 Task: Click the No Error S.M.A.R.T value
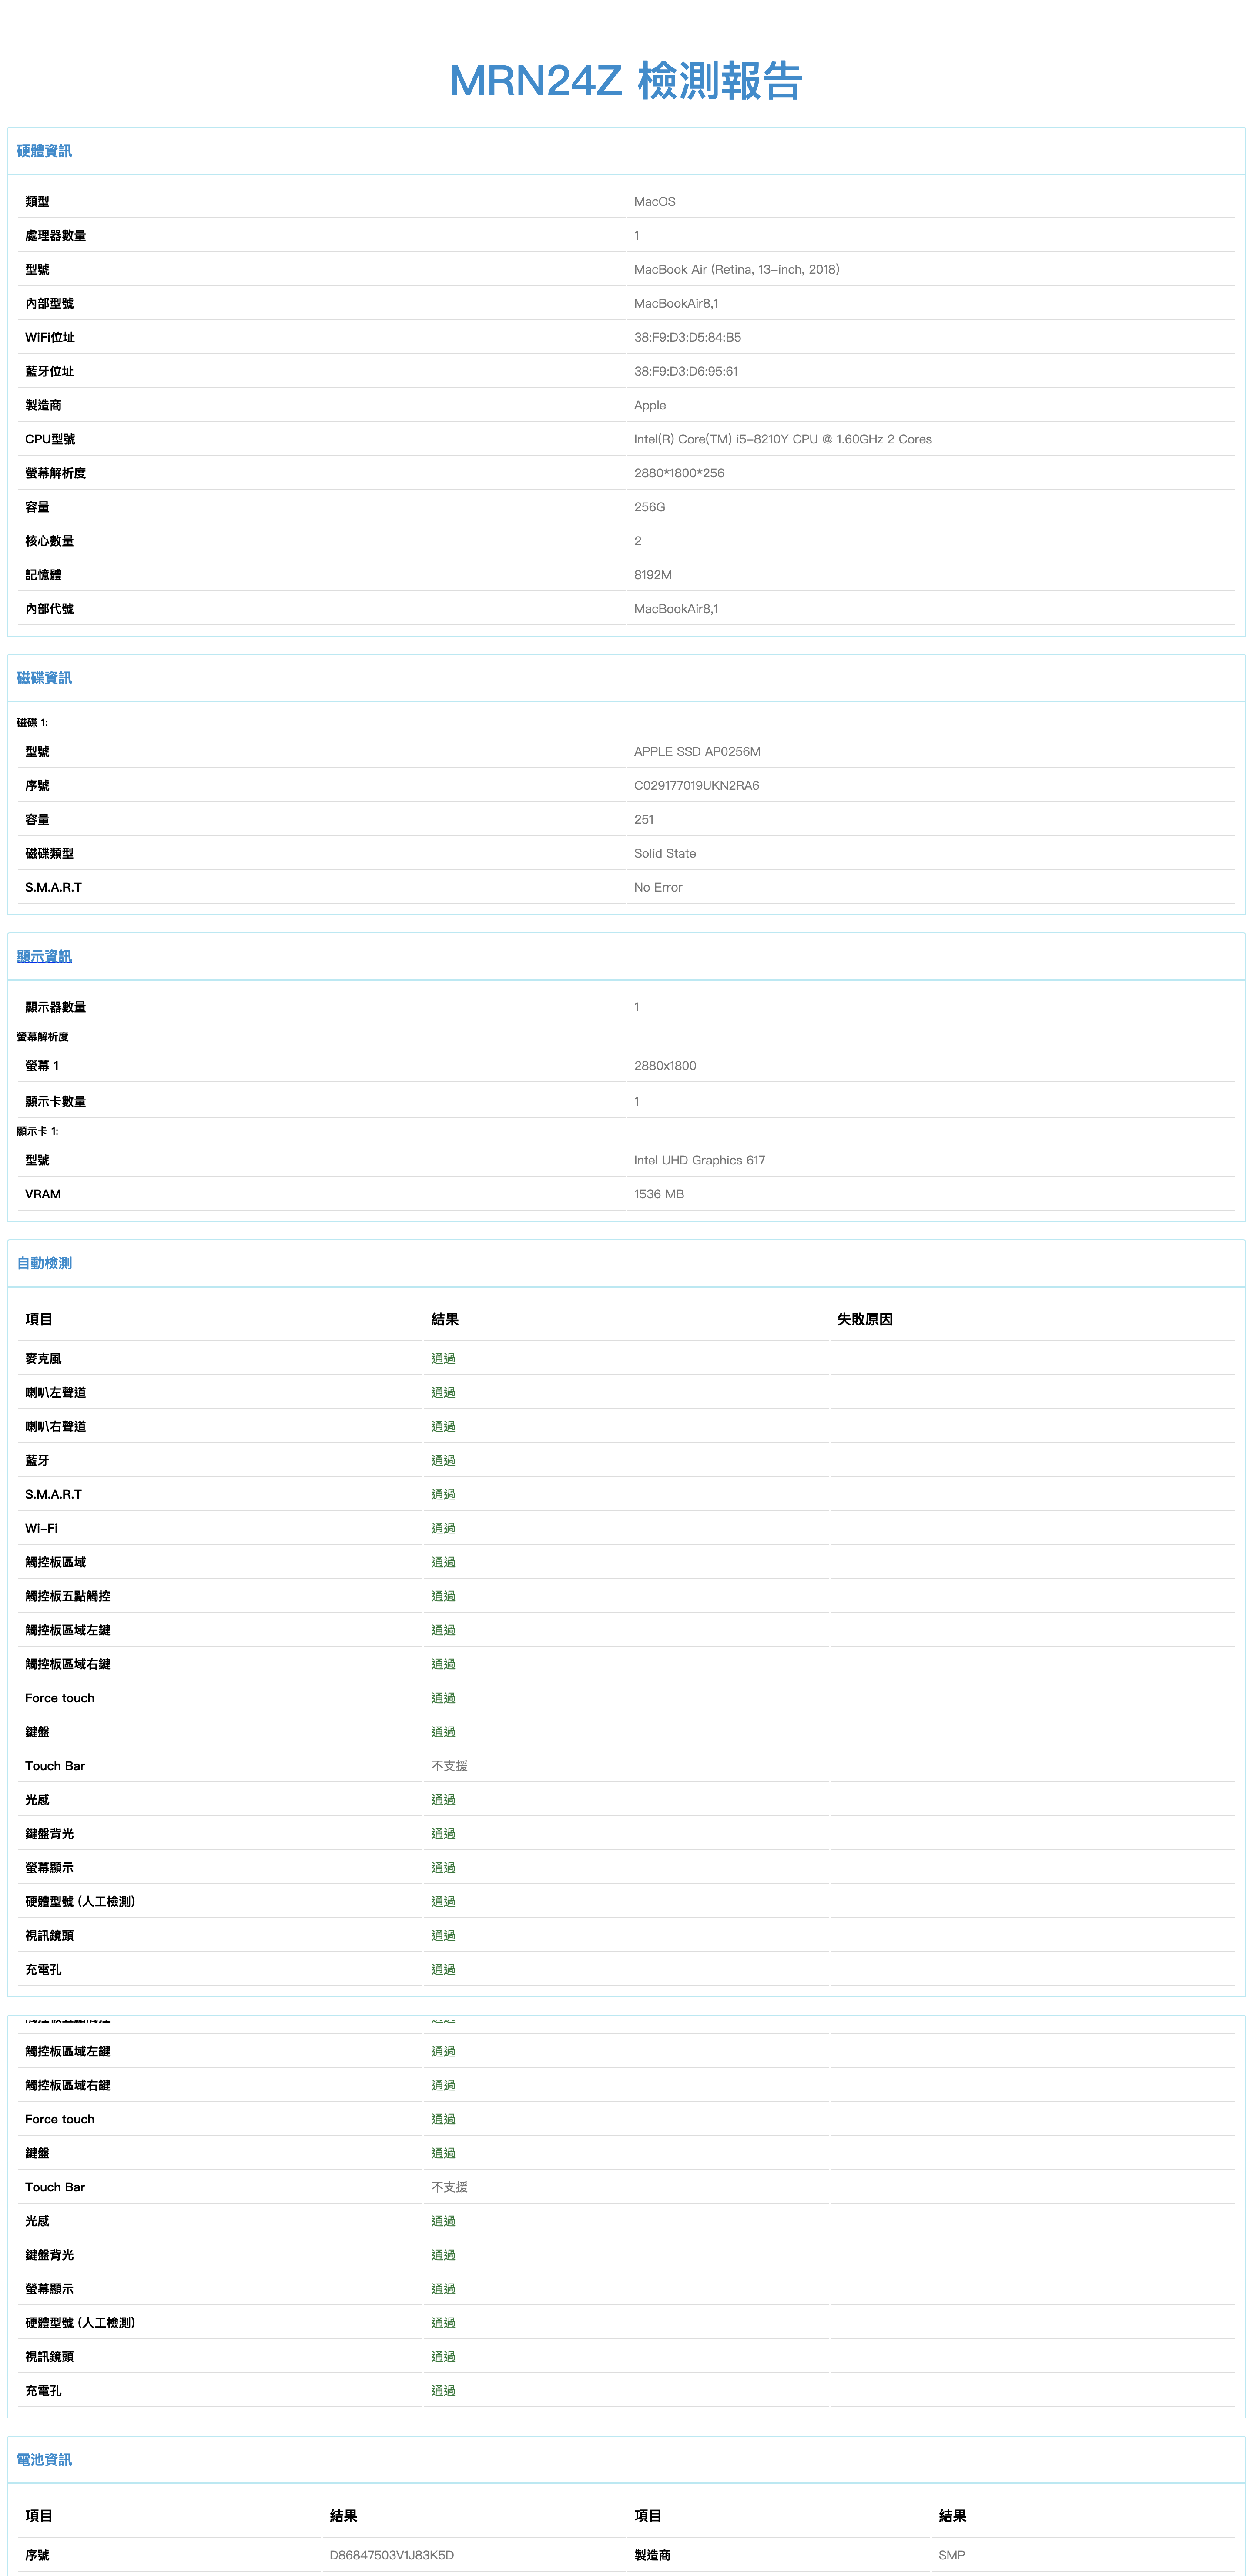pyautogui.click(x=658, y=888)
